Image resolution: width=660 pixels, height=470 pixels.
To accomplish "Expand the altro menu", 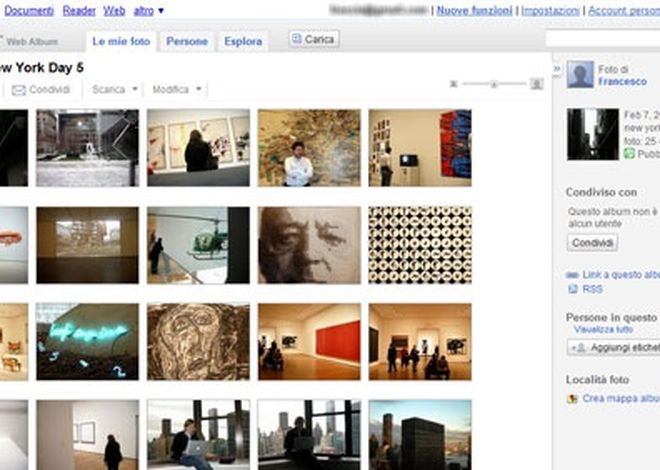I will (x=148, y=11).
